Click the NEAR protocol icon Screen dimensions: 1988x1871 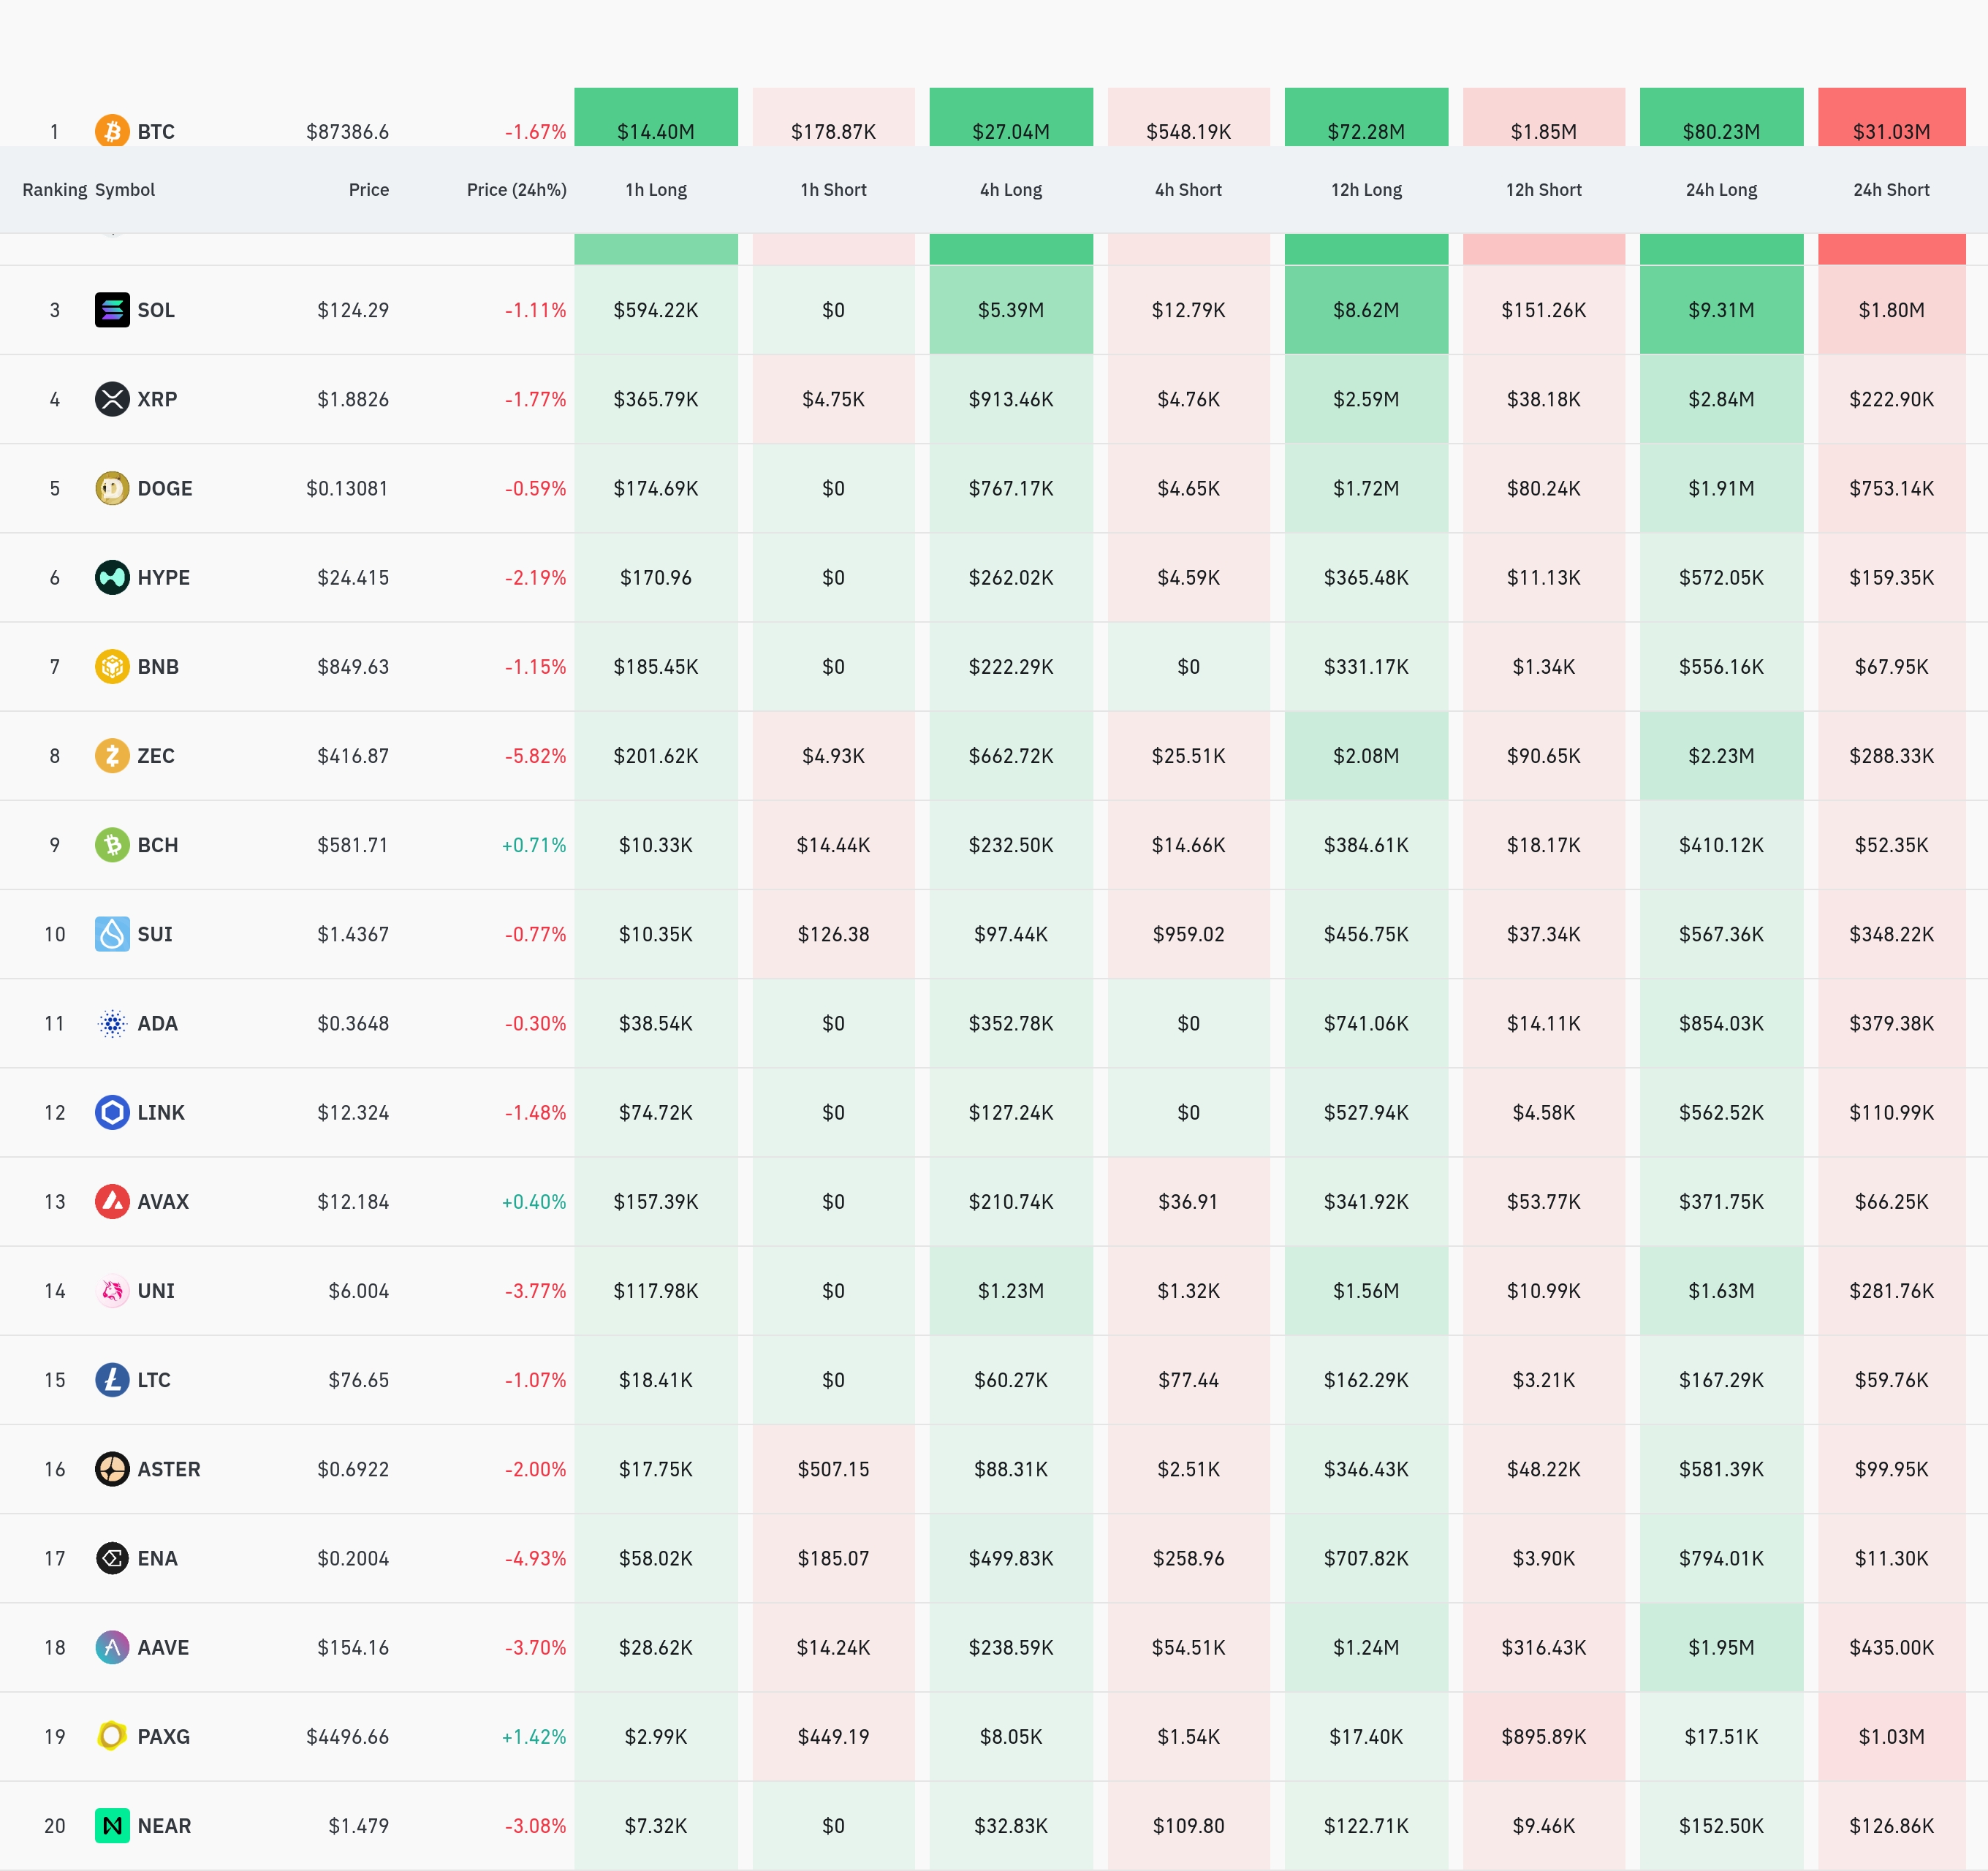pyautogui.click(x=112, y=1825)
